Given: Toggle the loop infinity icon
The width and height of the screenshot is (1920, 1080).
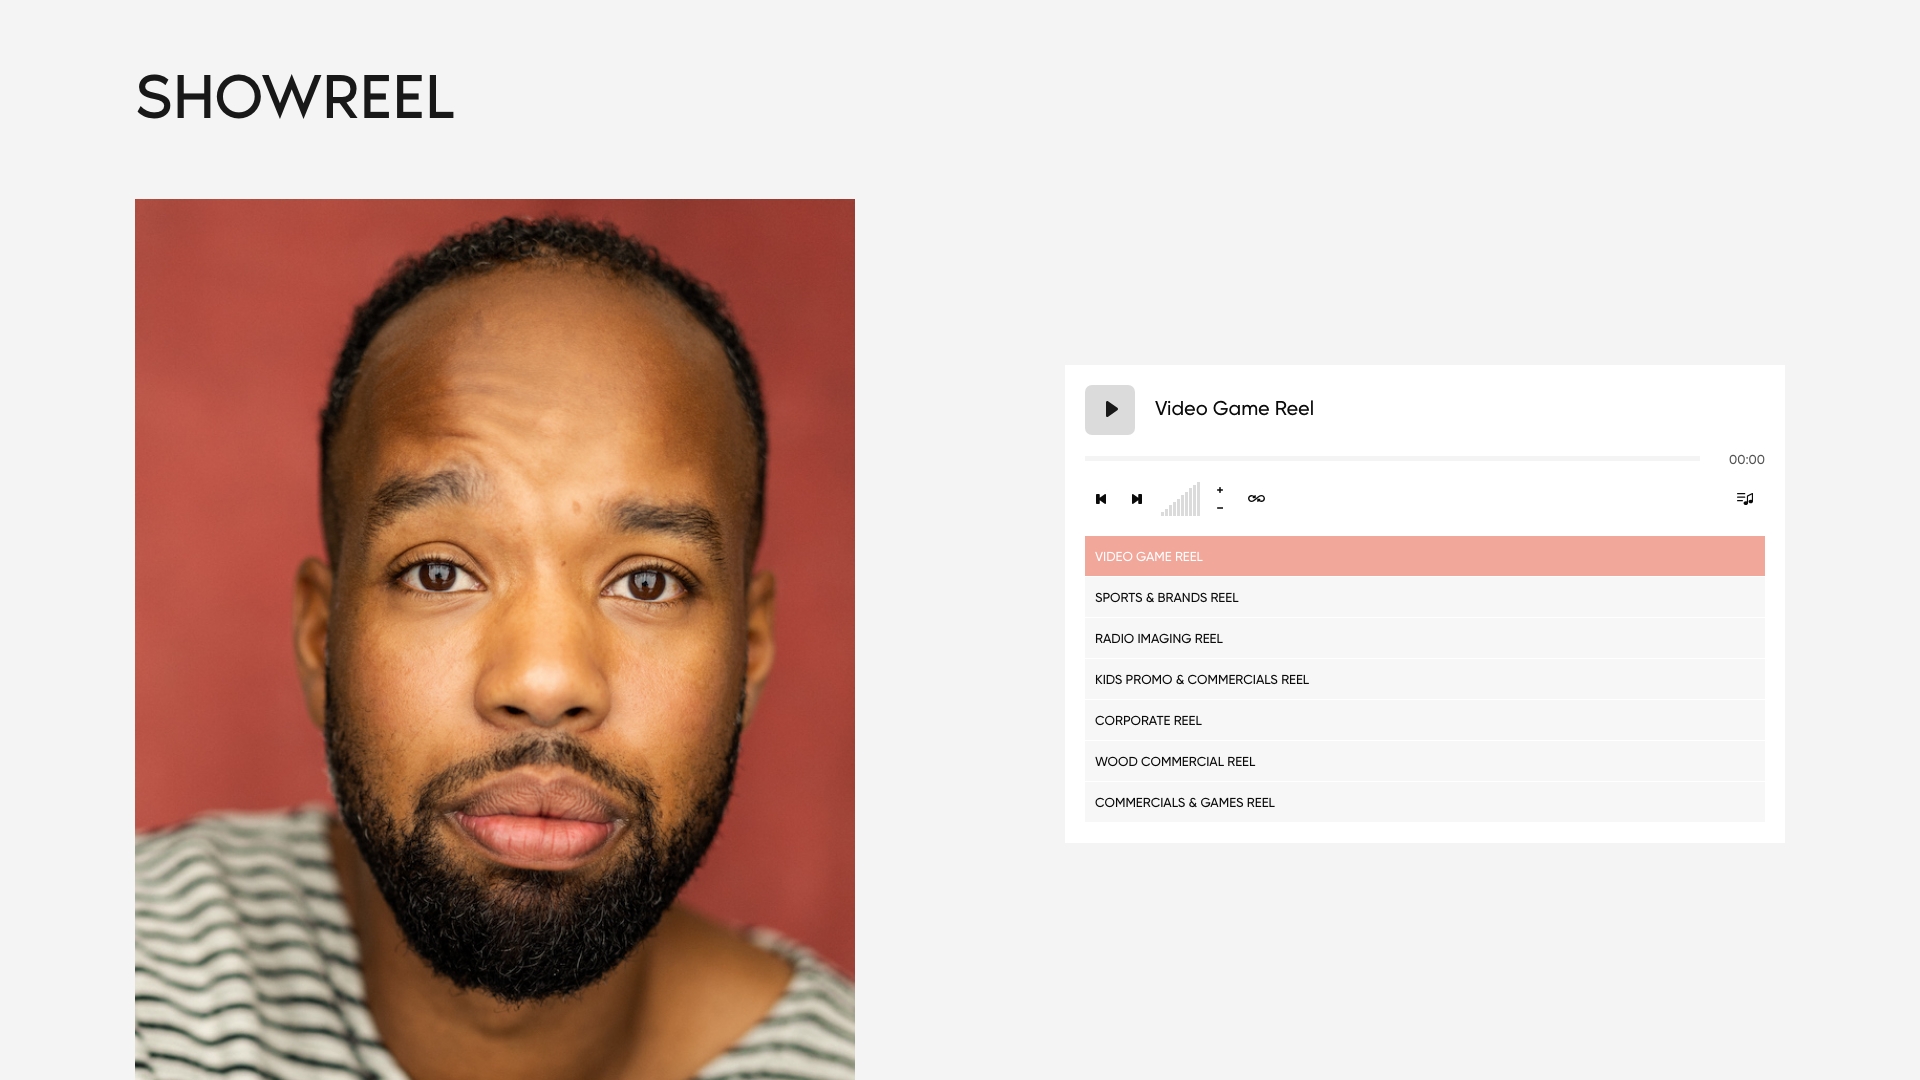Looking at the screenshot, I should pyautogui.click(x=1257, y=499).
